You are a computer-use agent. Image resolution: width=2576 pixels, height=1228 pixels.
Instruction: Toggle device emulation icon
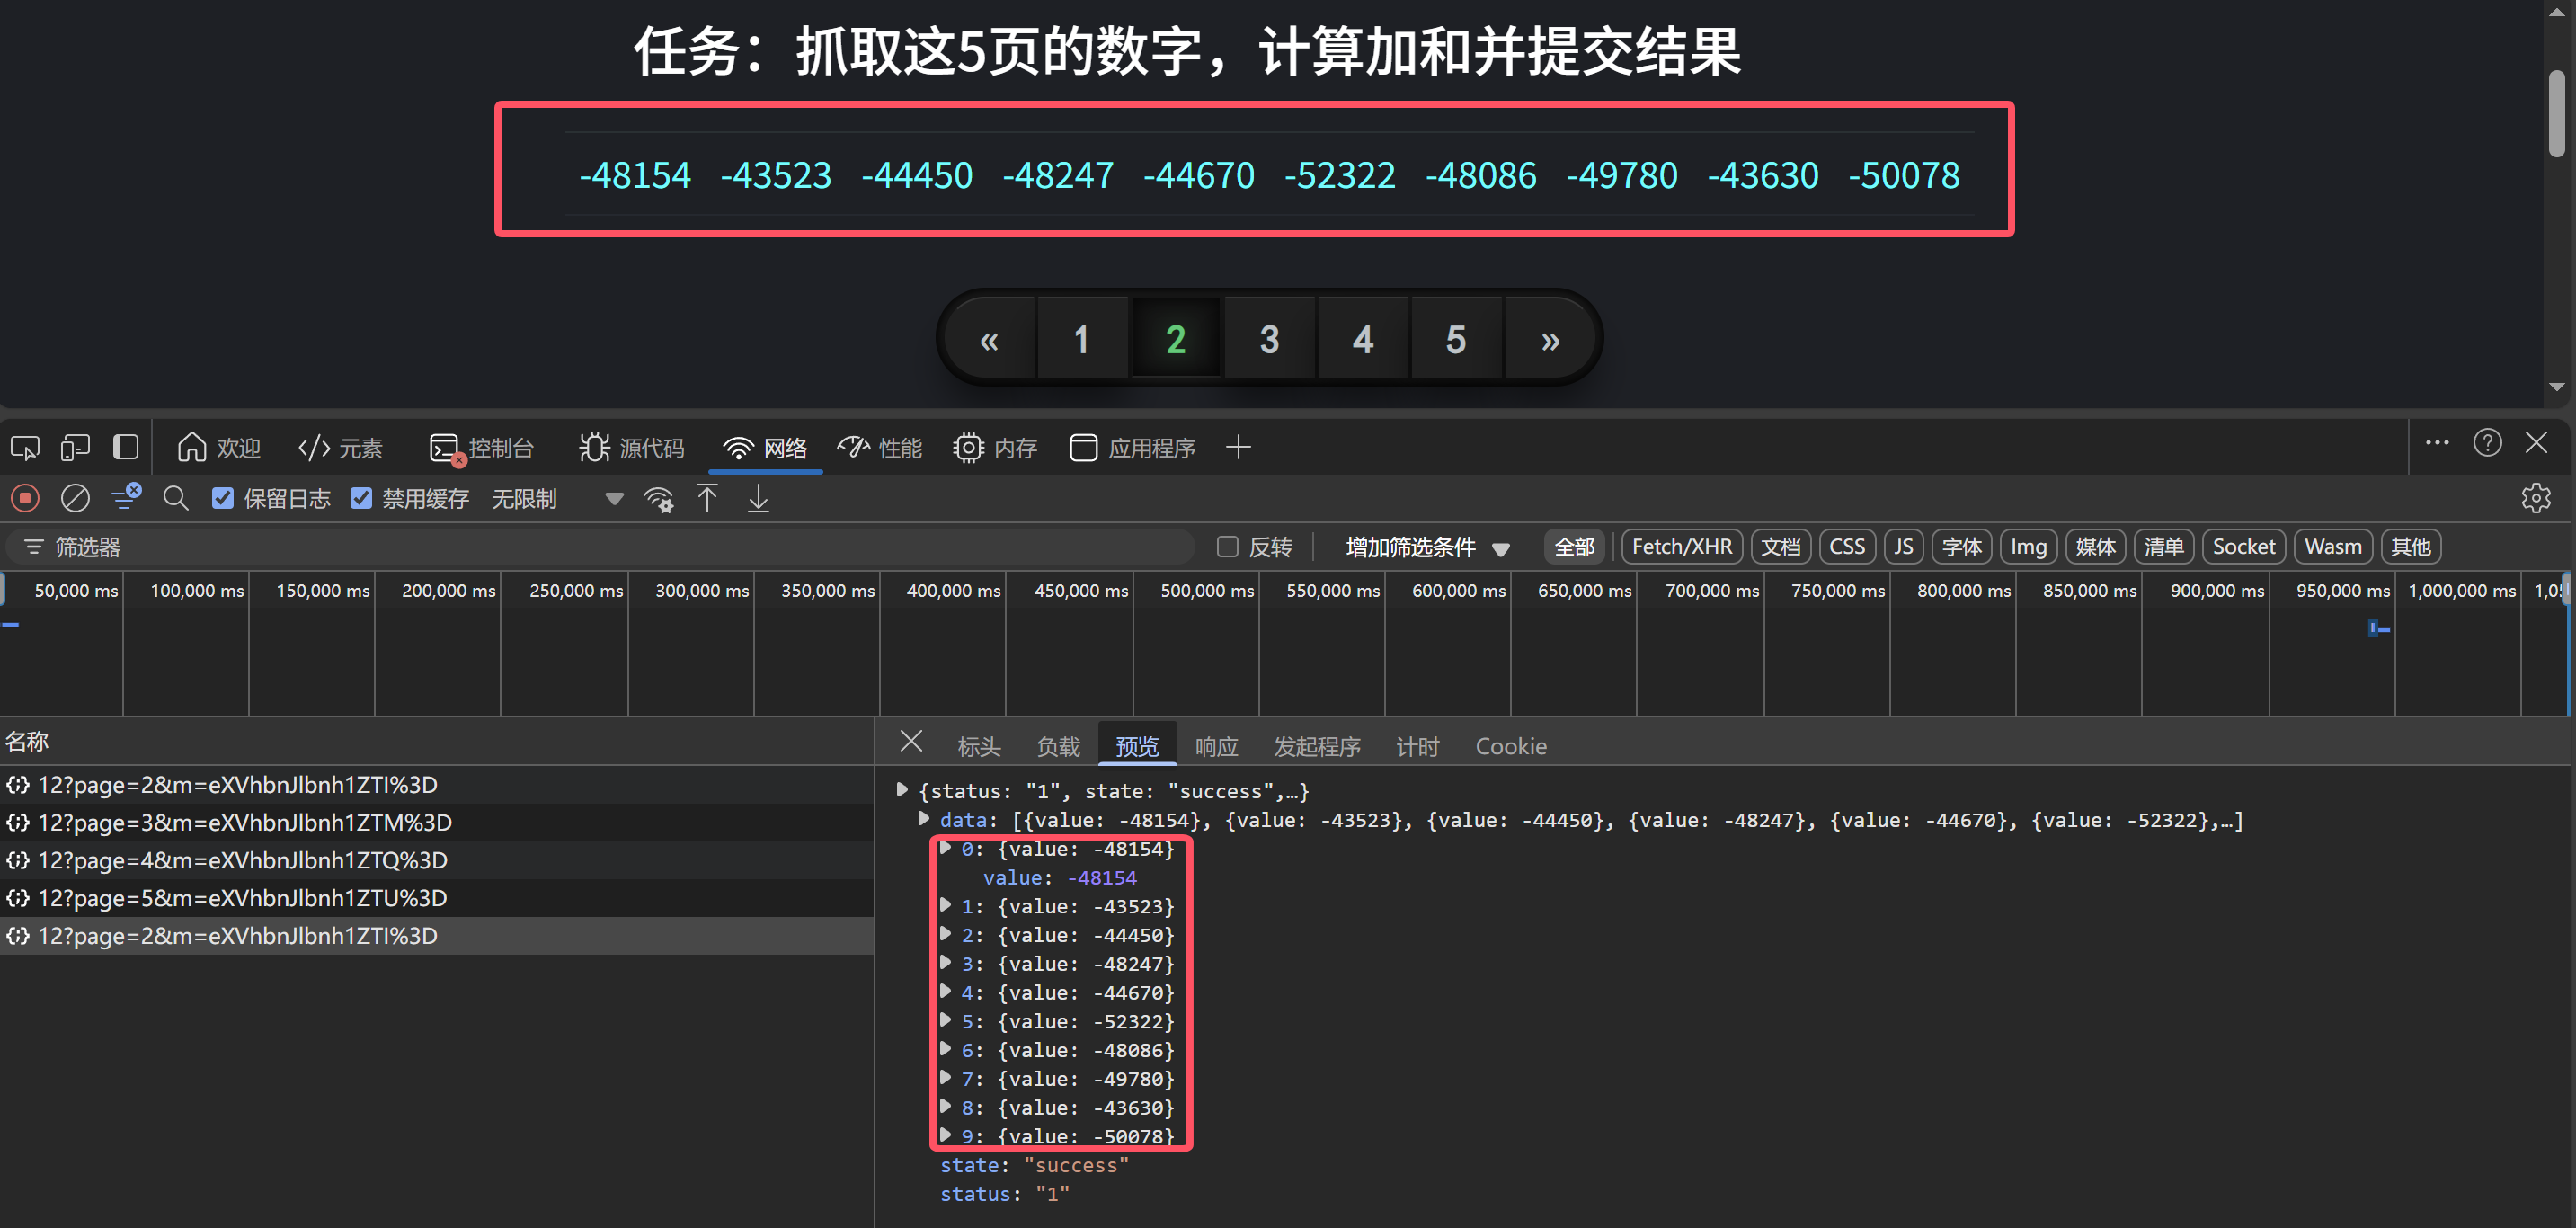(x=75, y=447)
